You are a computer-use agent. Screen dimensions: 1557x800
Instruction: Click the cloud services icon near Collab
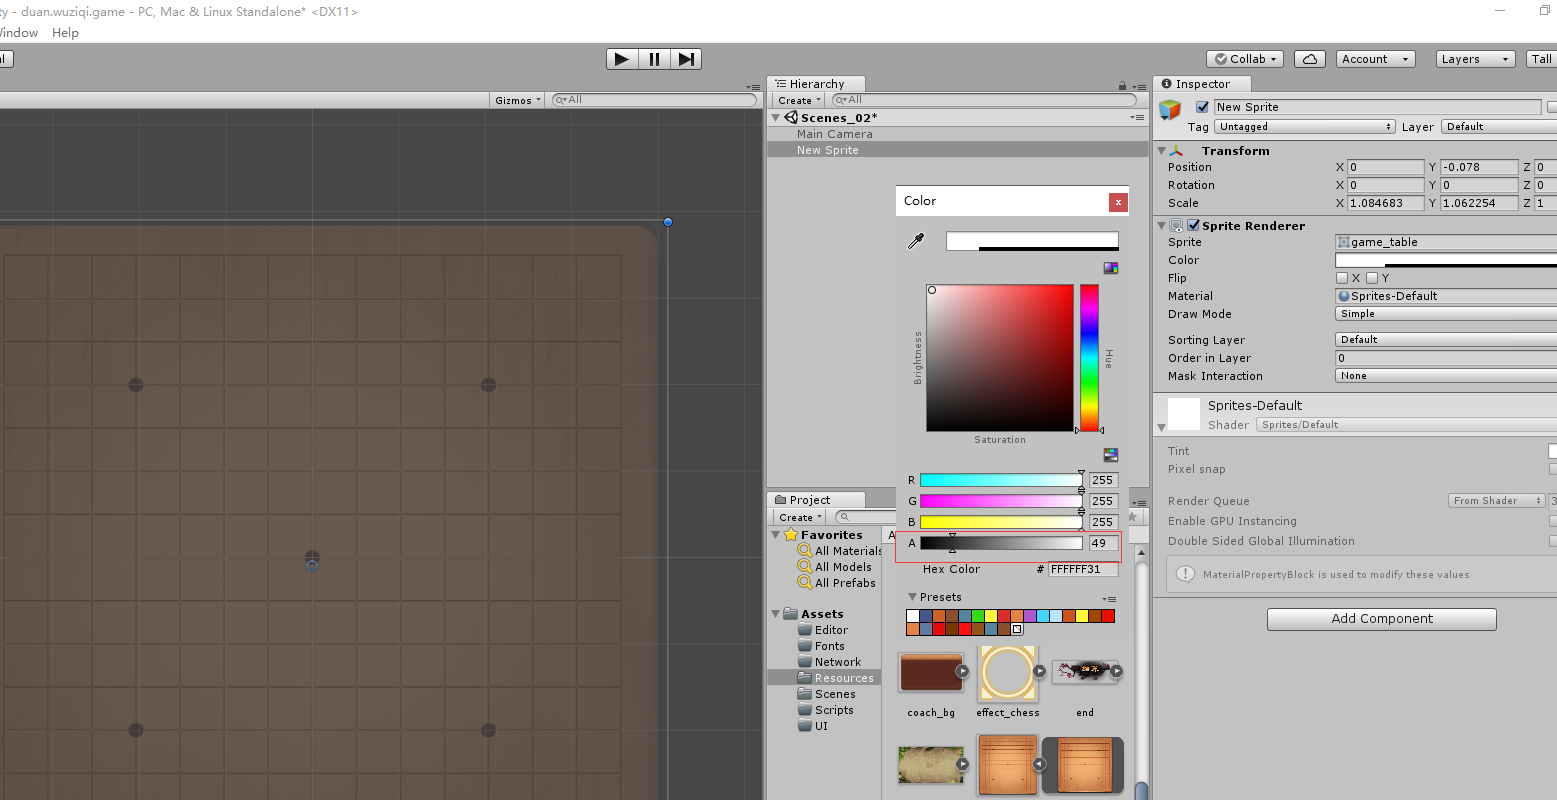pos(1309,58)
